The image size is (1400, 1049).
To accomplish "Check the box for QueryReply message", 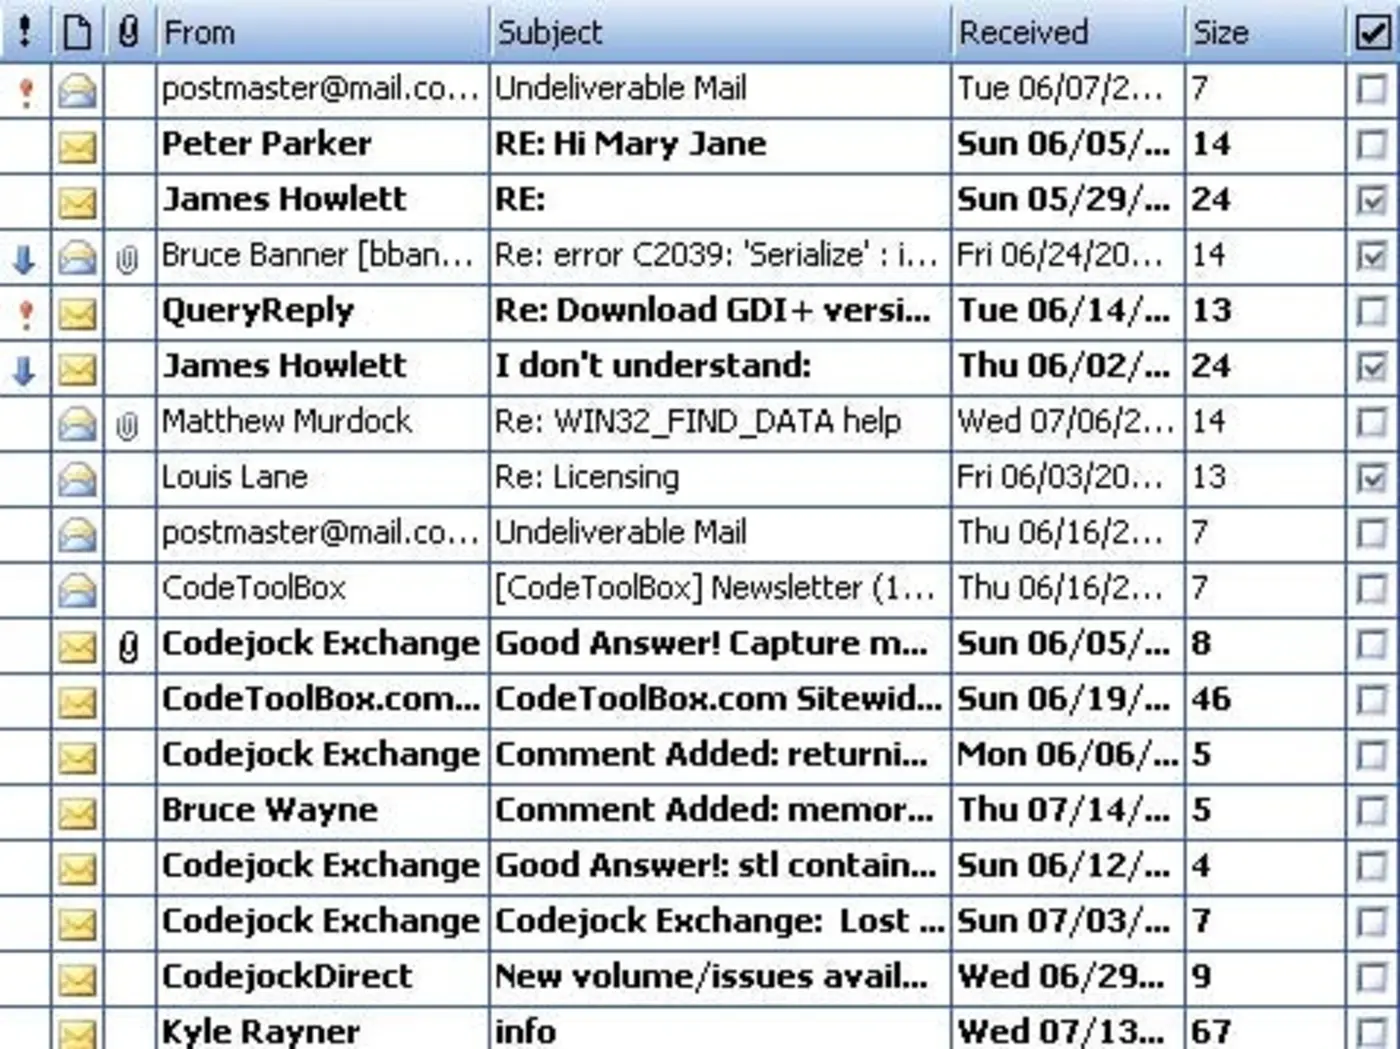I will 1372,312.
